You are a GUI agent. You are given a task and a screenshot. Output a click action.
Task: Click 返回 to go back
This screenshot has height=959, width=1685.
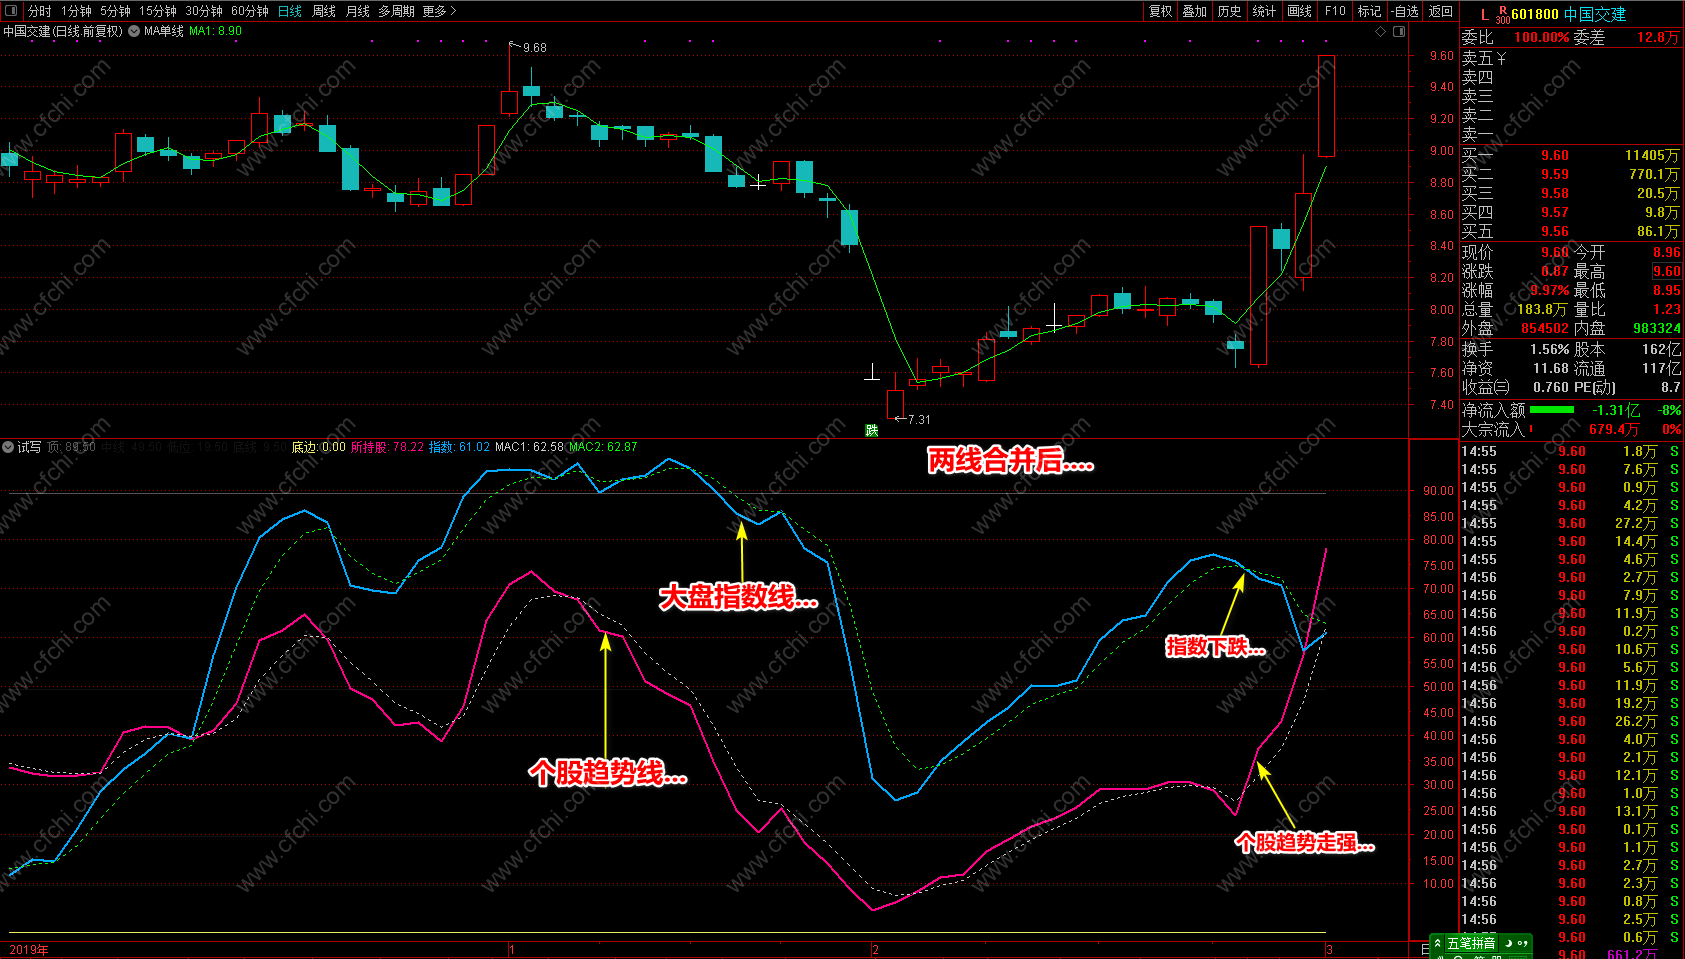click(x=1441, y=11)
